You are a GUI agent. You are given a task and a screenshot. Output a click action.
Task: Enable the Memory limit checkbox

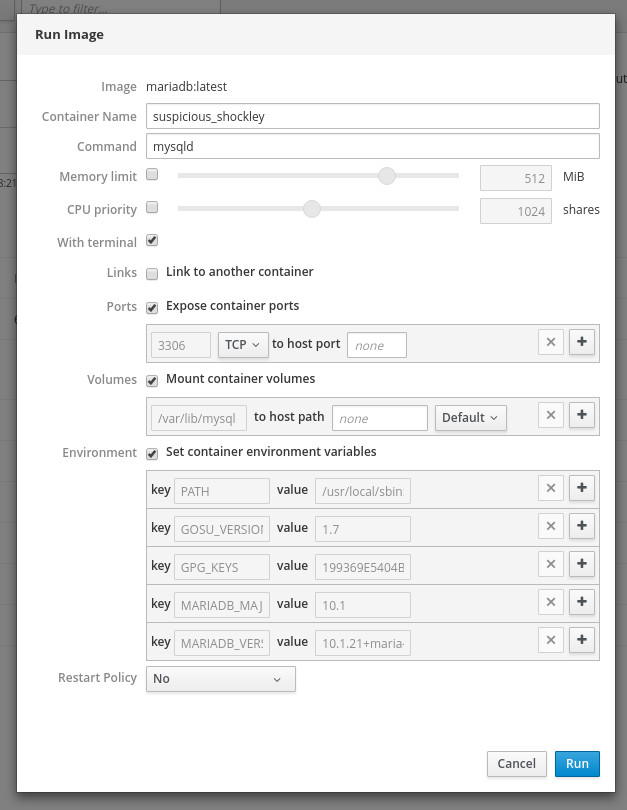pos(152,175)
